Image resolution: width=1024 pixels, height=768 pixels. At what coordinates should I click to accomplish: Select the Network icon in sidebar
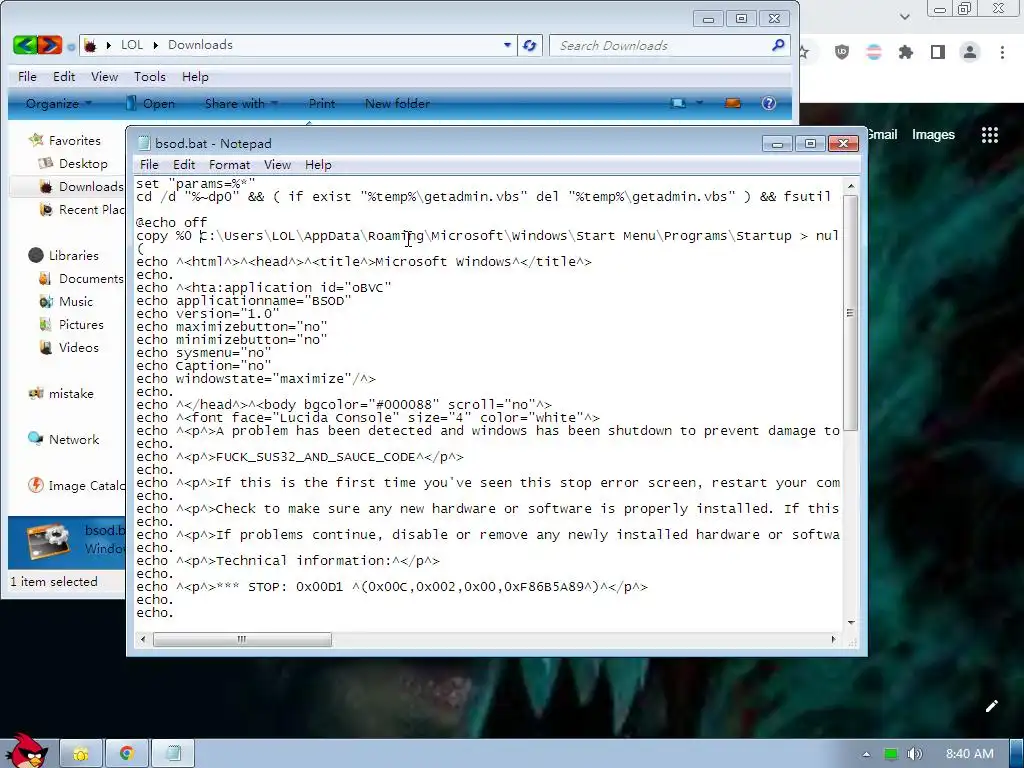click(36, 439)
